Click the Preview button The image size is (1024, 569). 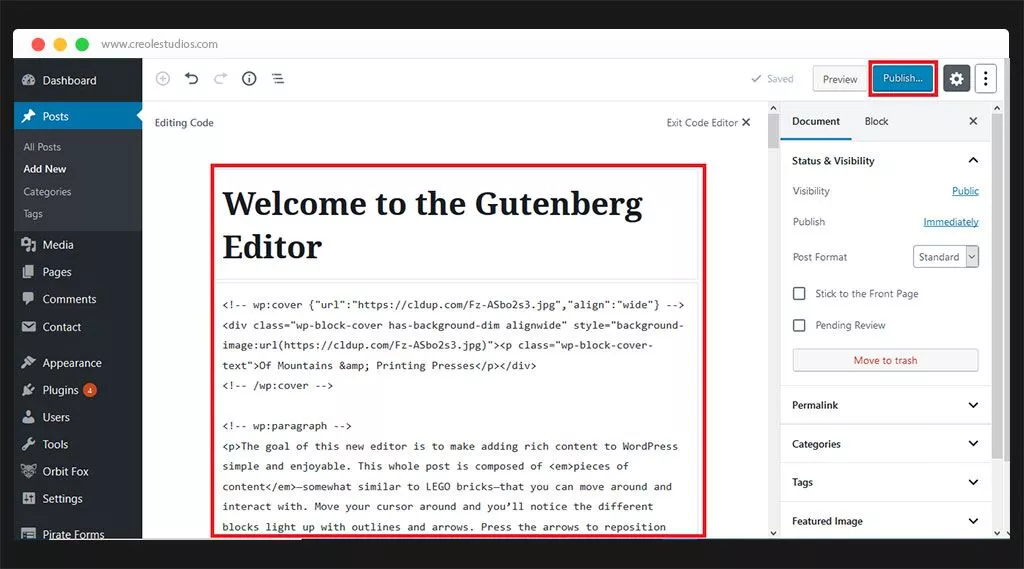(x=840, y=79)
